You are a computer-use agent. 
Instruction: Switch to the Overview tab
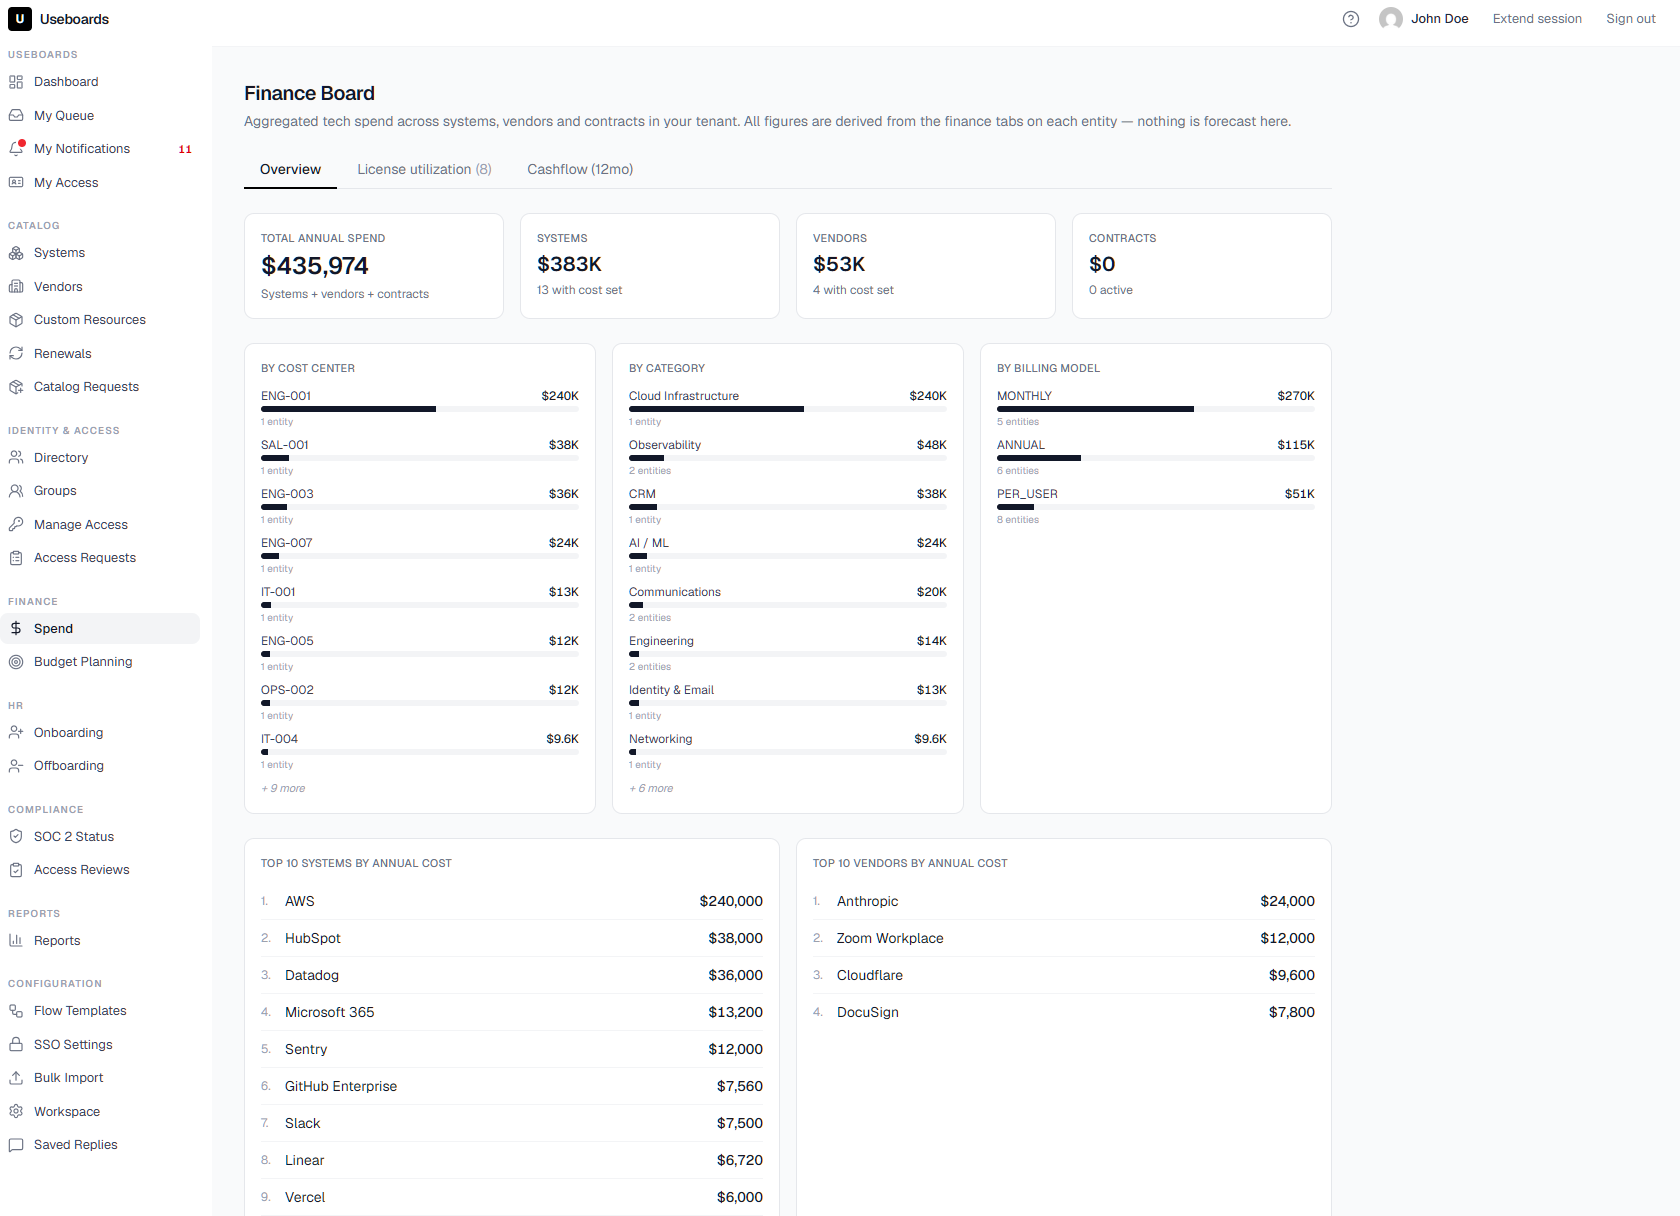click(x=290, y=170)
